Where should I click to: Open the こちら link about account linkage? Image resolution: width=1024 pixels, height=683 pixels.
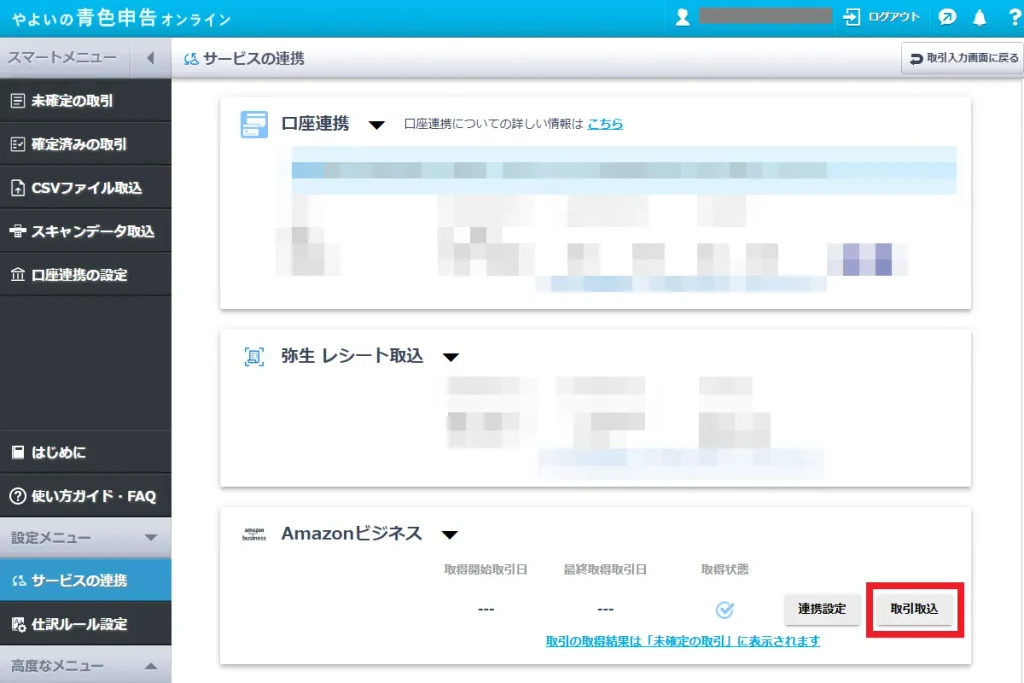click(605, 123)
